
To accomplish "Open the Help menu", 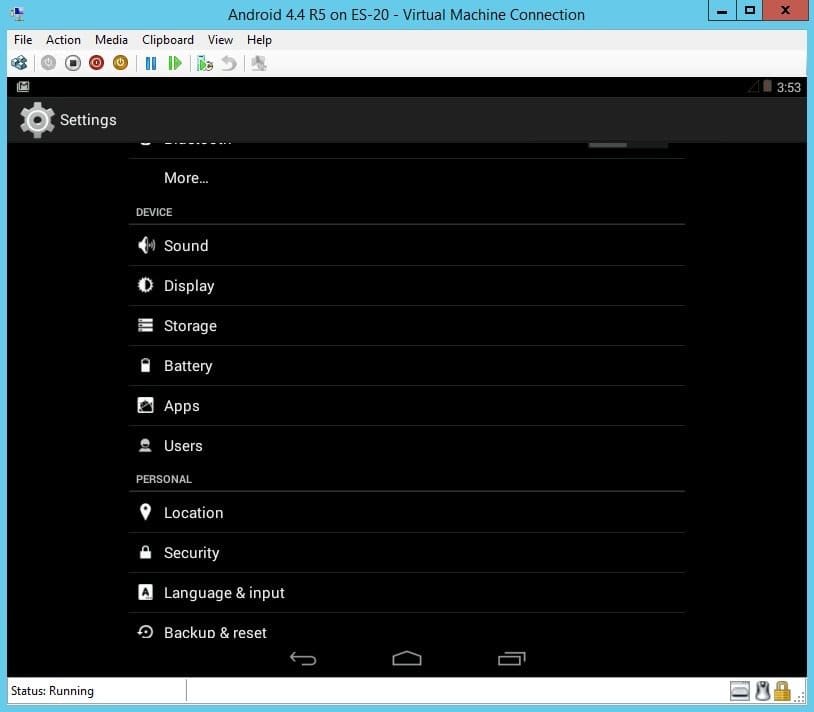I will pyautogui.click(x=259, y=40).
